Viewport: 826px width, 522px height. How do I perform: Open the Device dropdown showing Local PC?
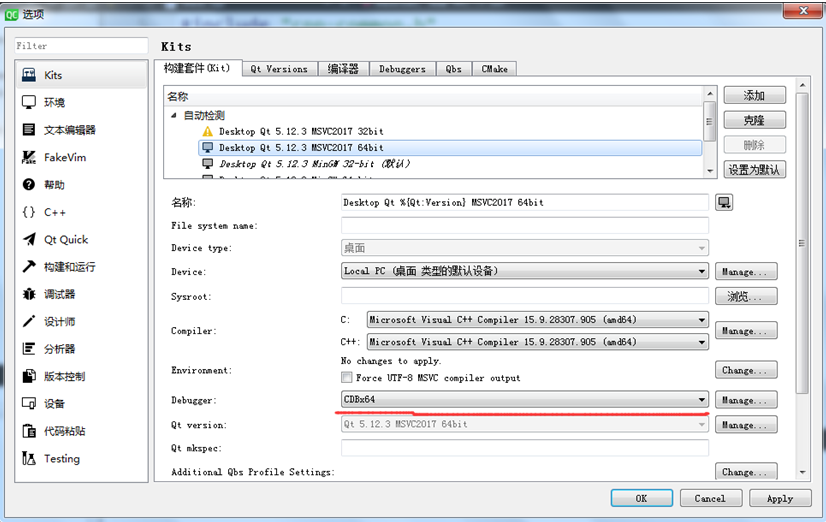pyautogui.click(x=525, y=271)
